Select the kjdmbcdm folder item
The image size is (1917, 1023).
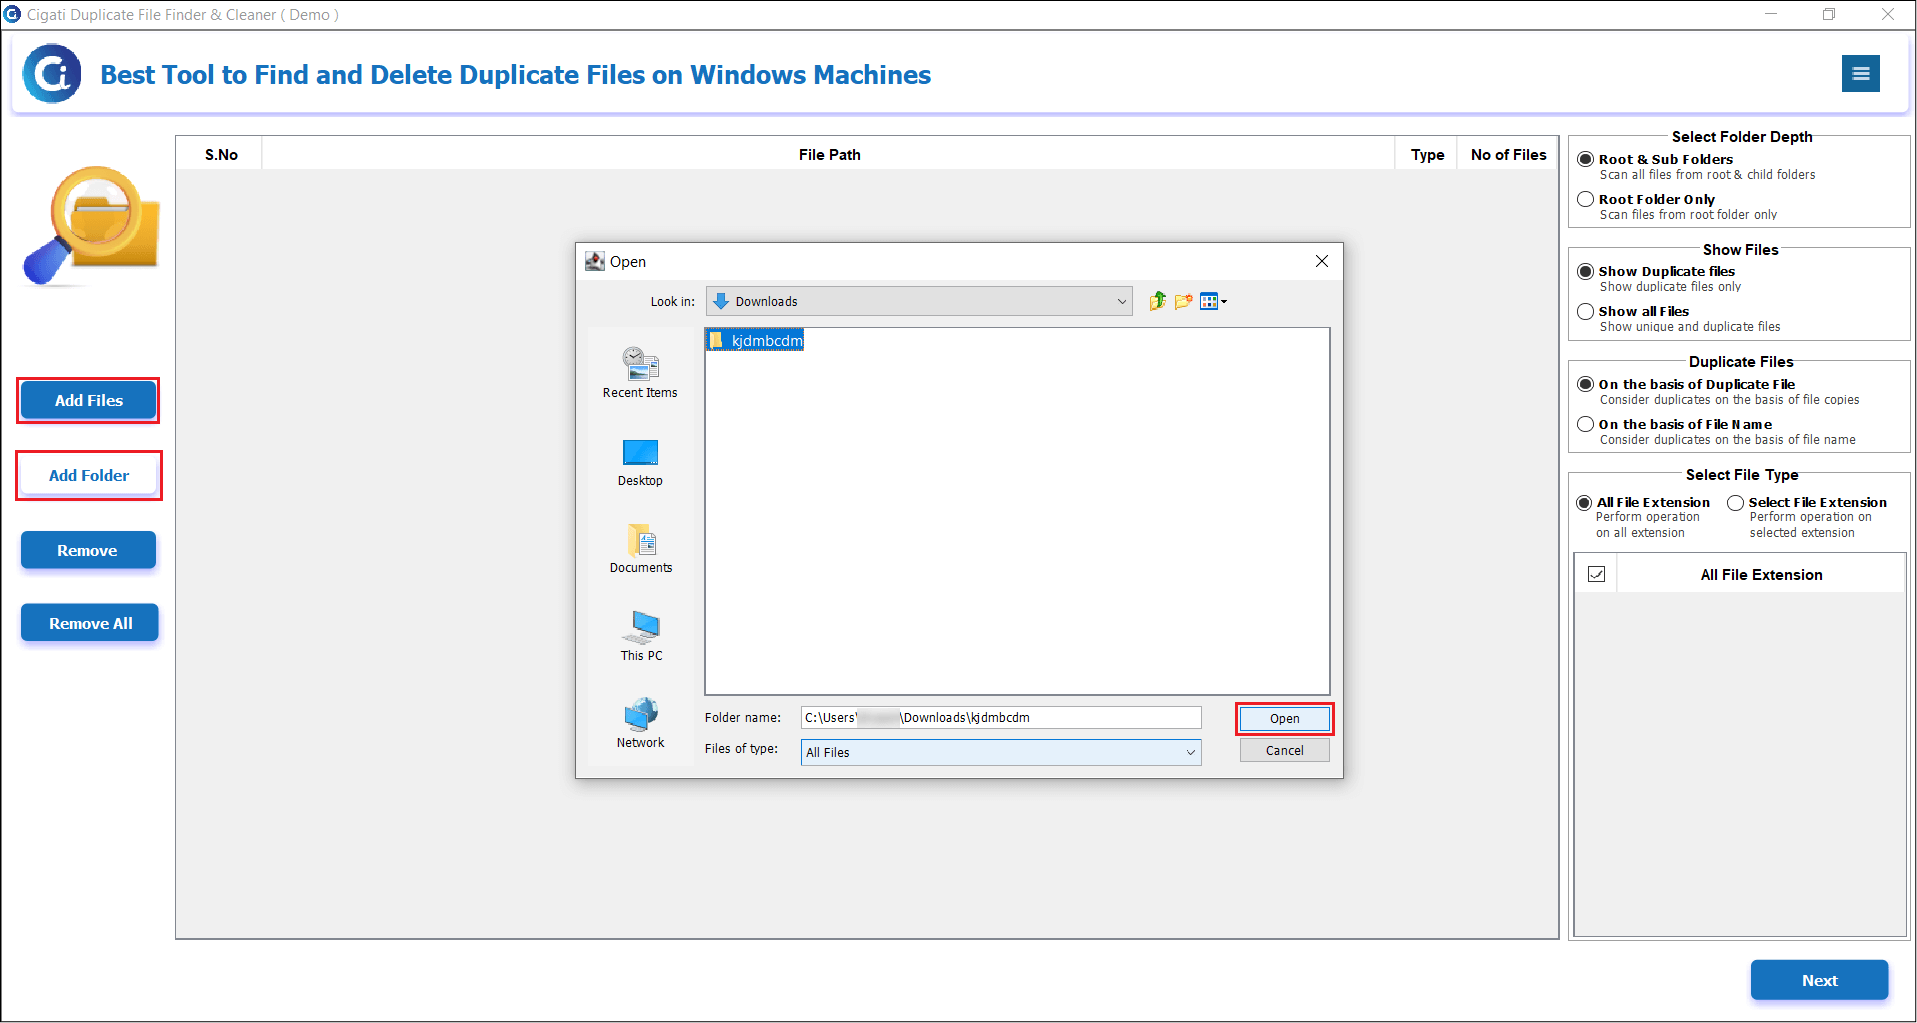(755, 341)
